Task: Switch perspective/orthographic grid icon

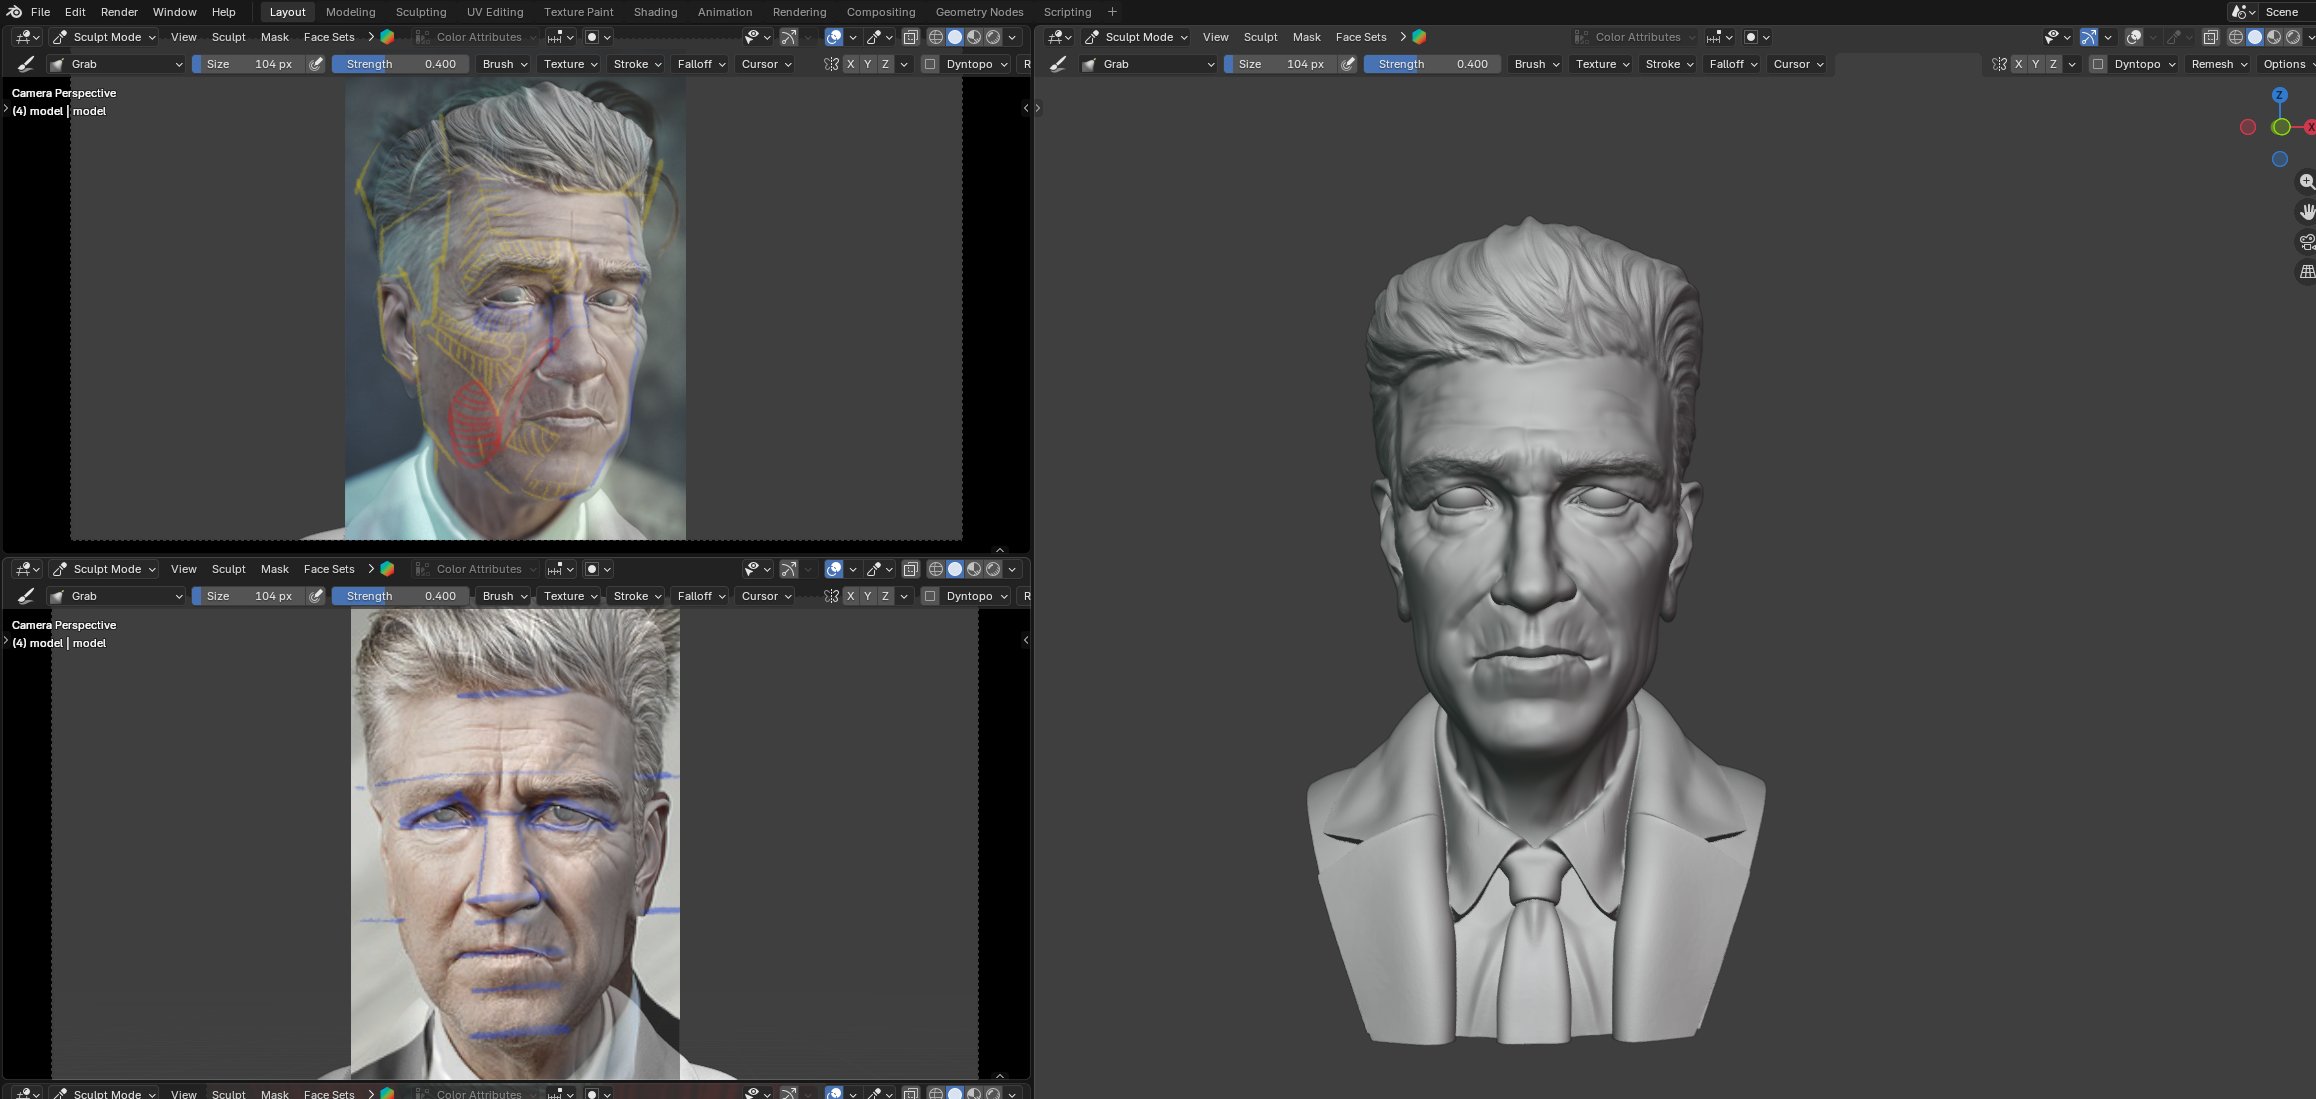Action: point(2306,272)
